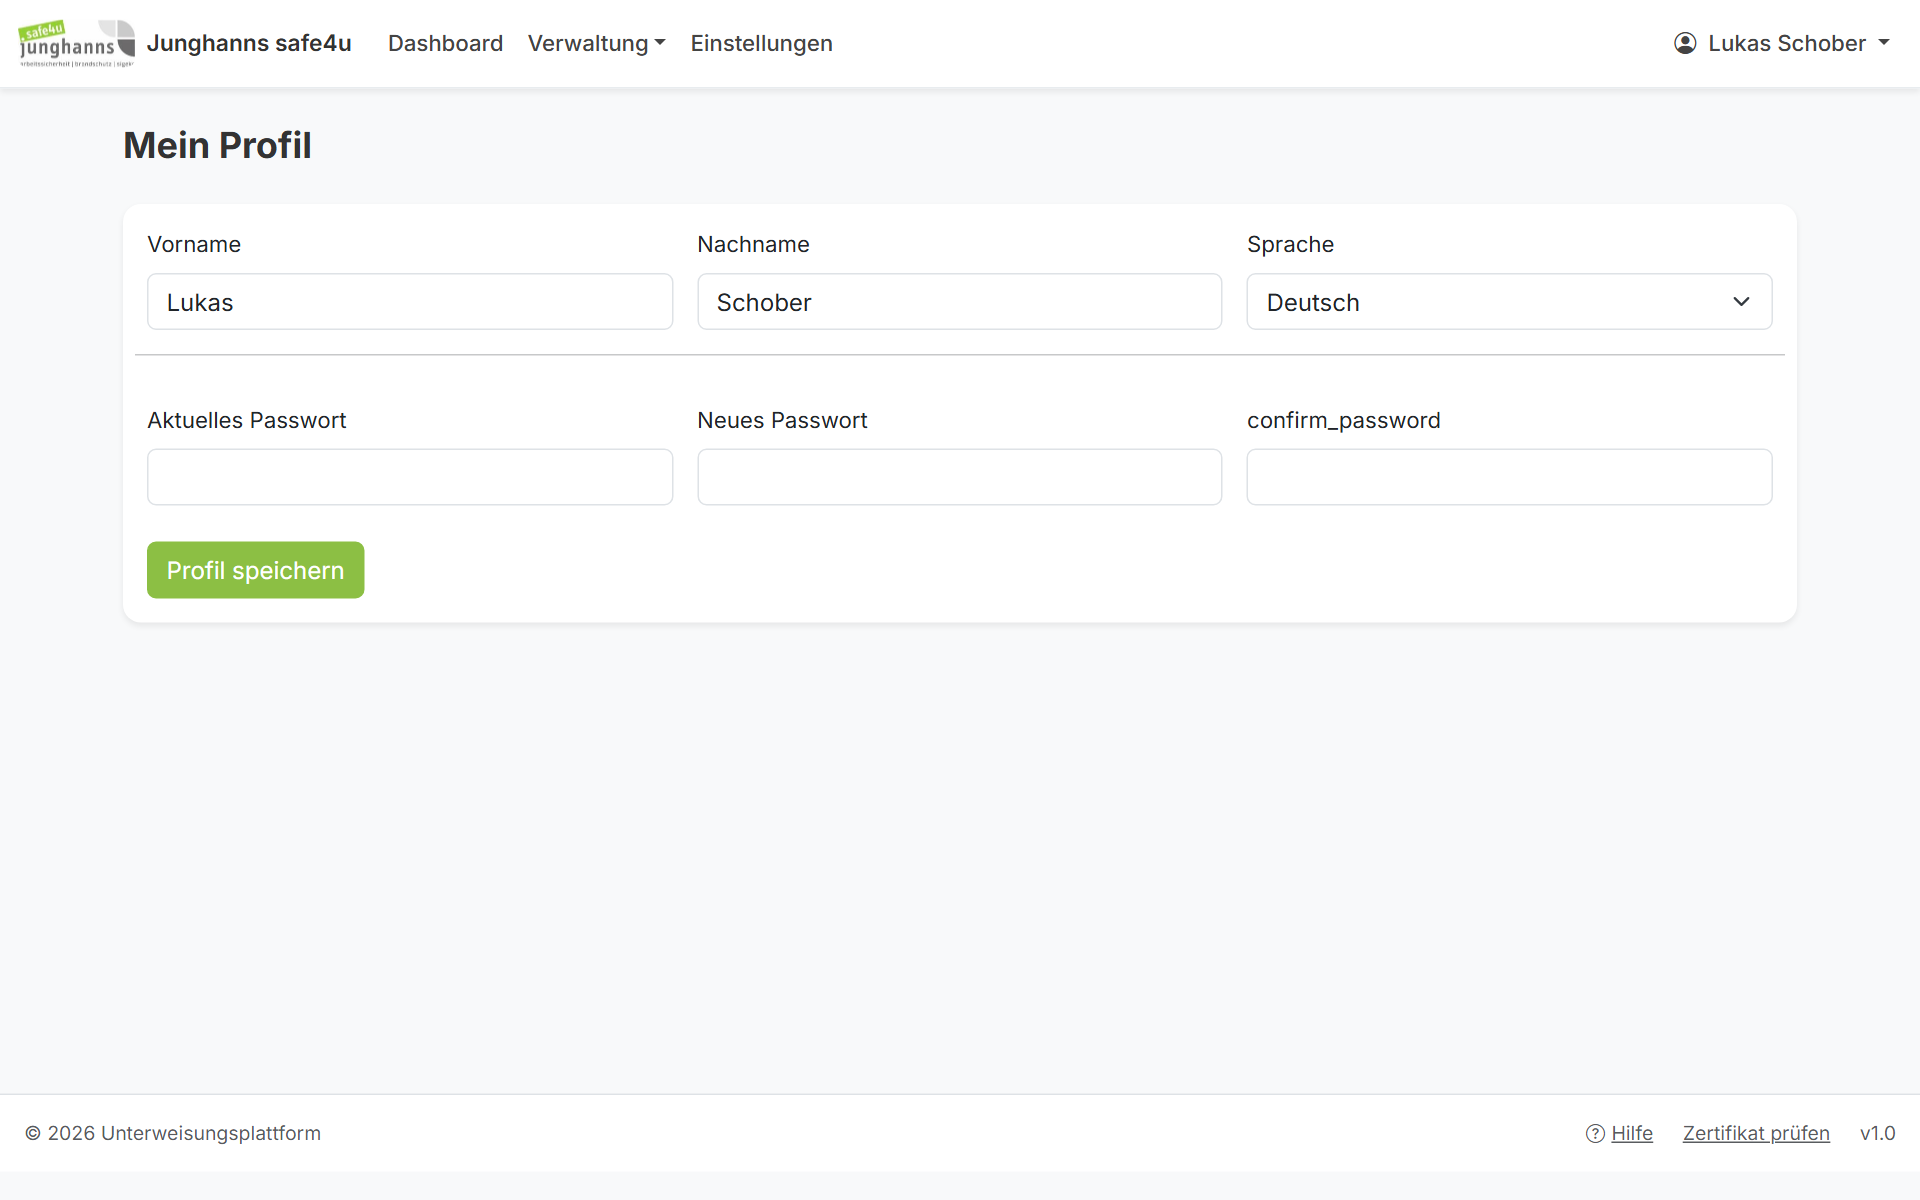Open the Einstellungen menu item
This screenshot has width=1920, height=1200.
tap(761, 43)
